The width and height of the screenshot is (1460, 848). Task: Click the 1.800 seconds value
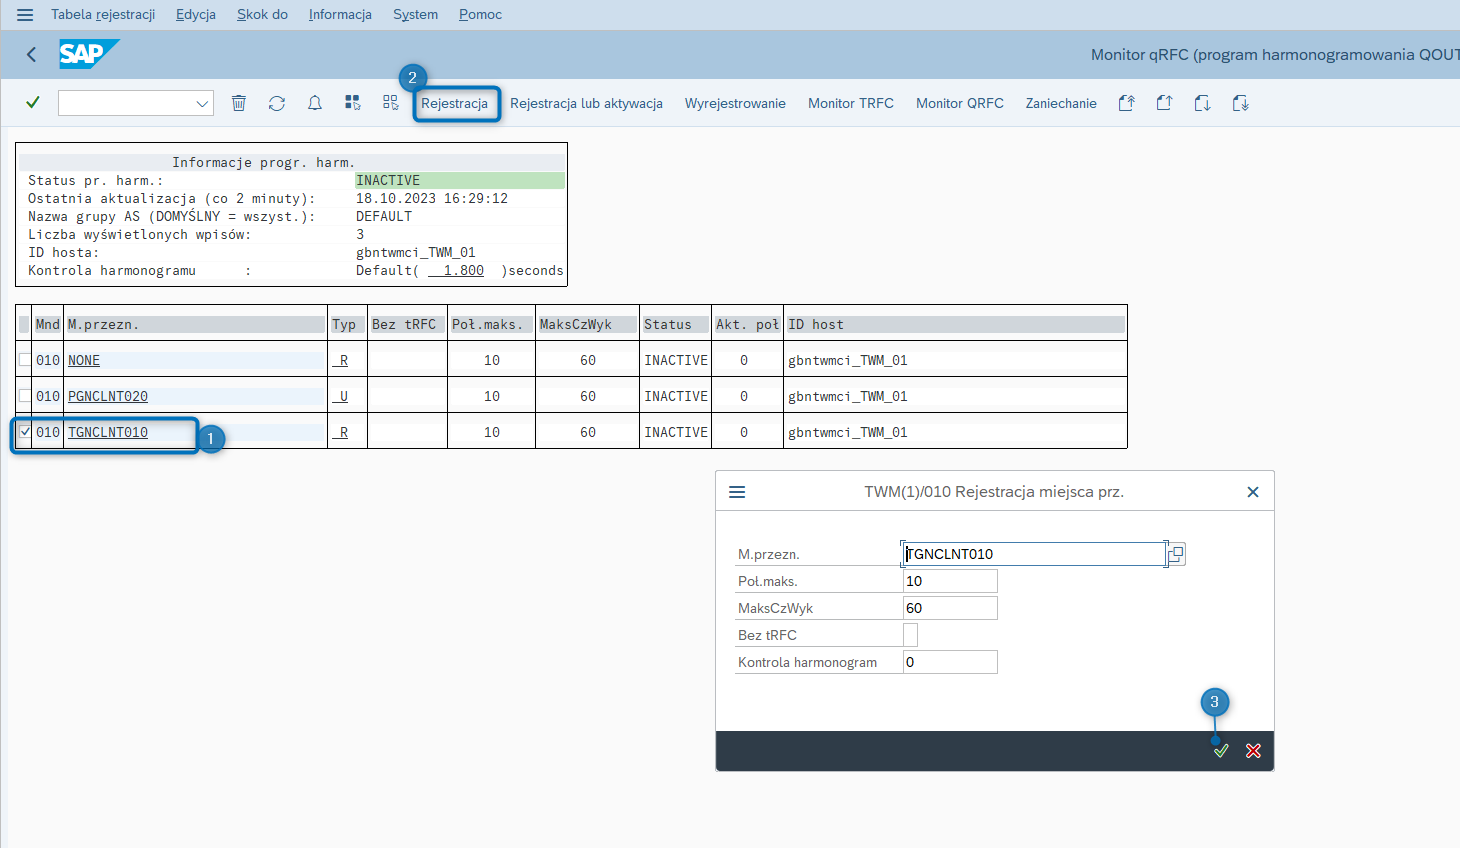pos(456,270)
